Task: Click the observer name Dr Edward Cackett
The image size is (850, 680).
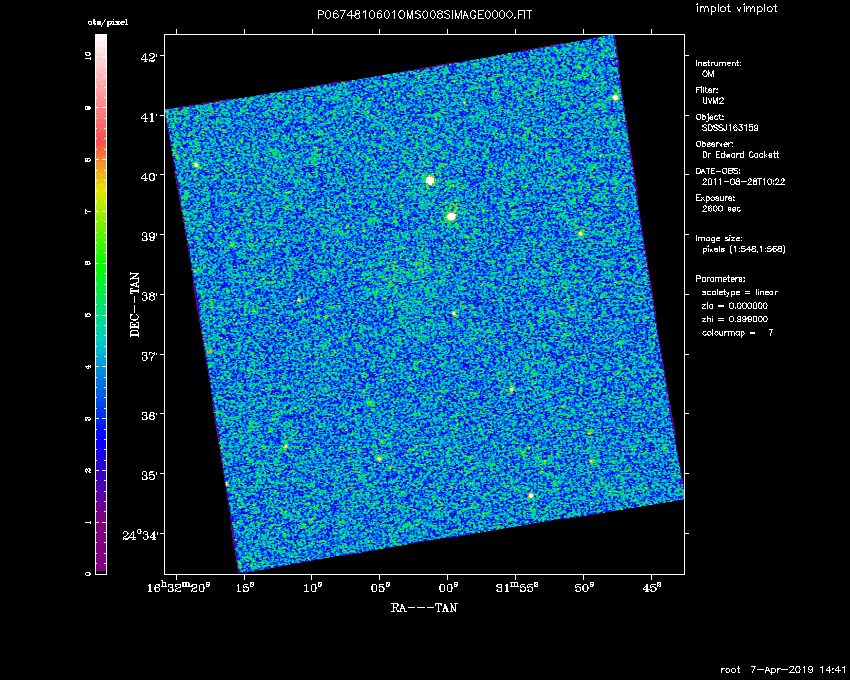Action: (741, 155)
